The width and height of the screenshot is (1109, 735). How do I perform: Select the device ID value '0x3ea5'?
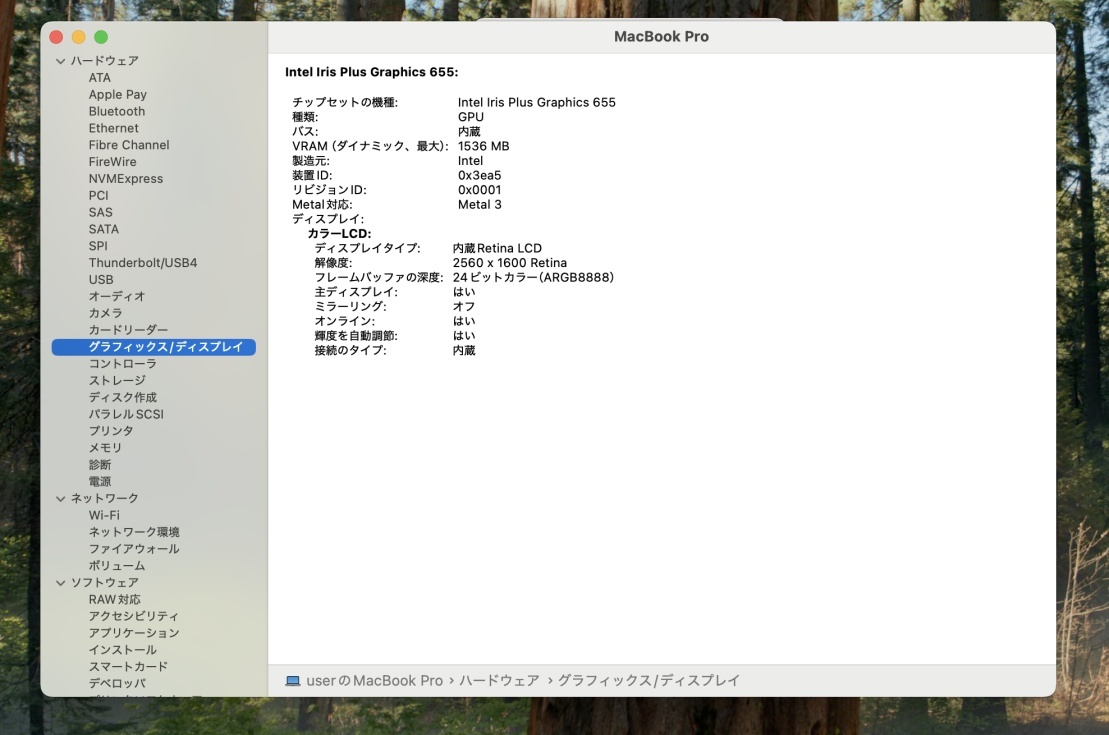click(479, 175)
